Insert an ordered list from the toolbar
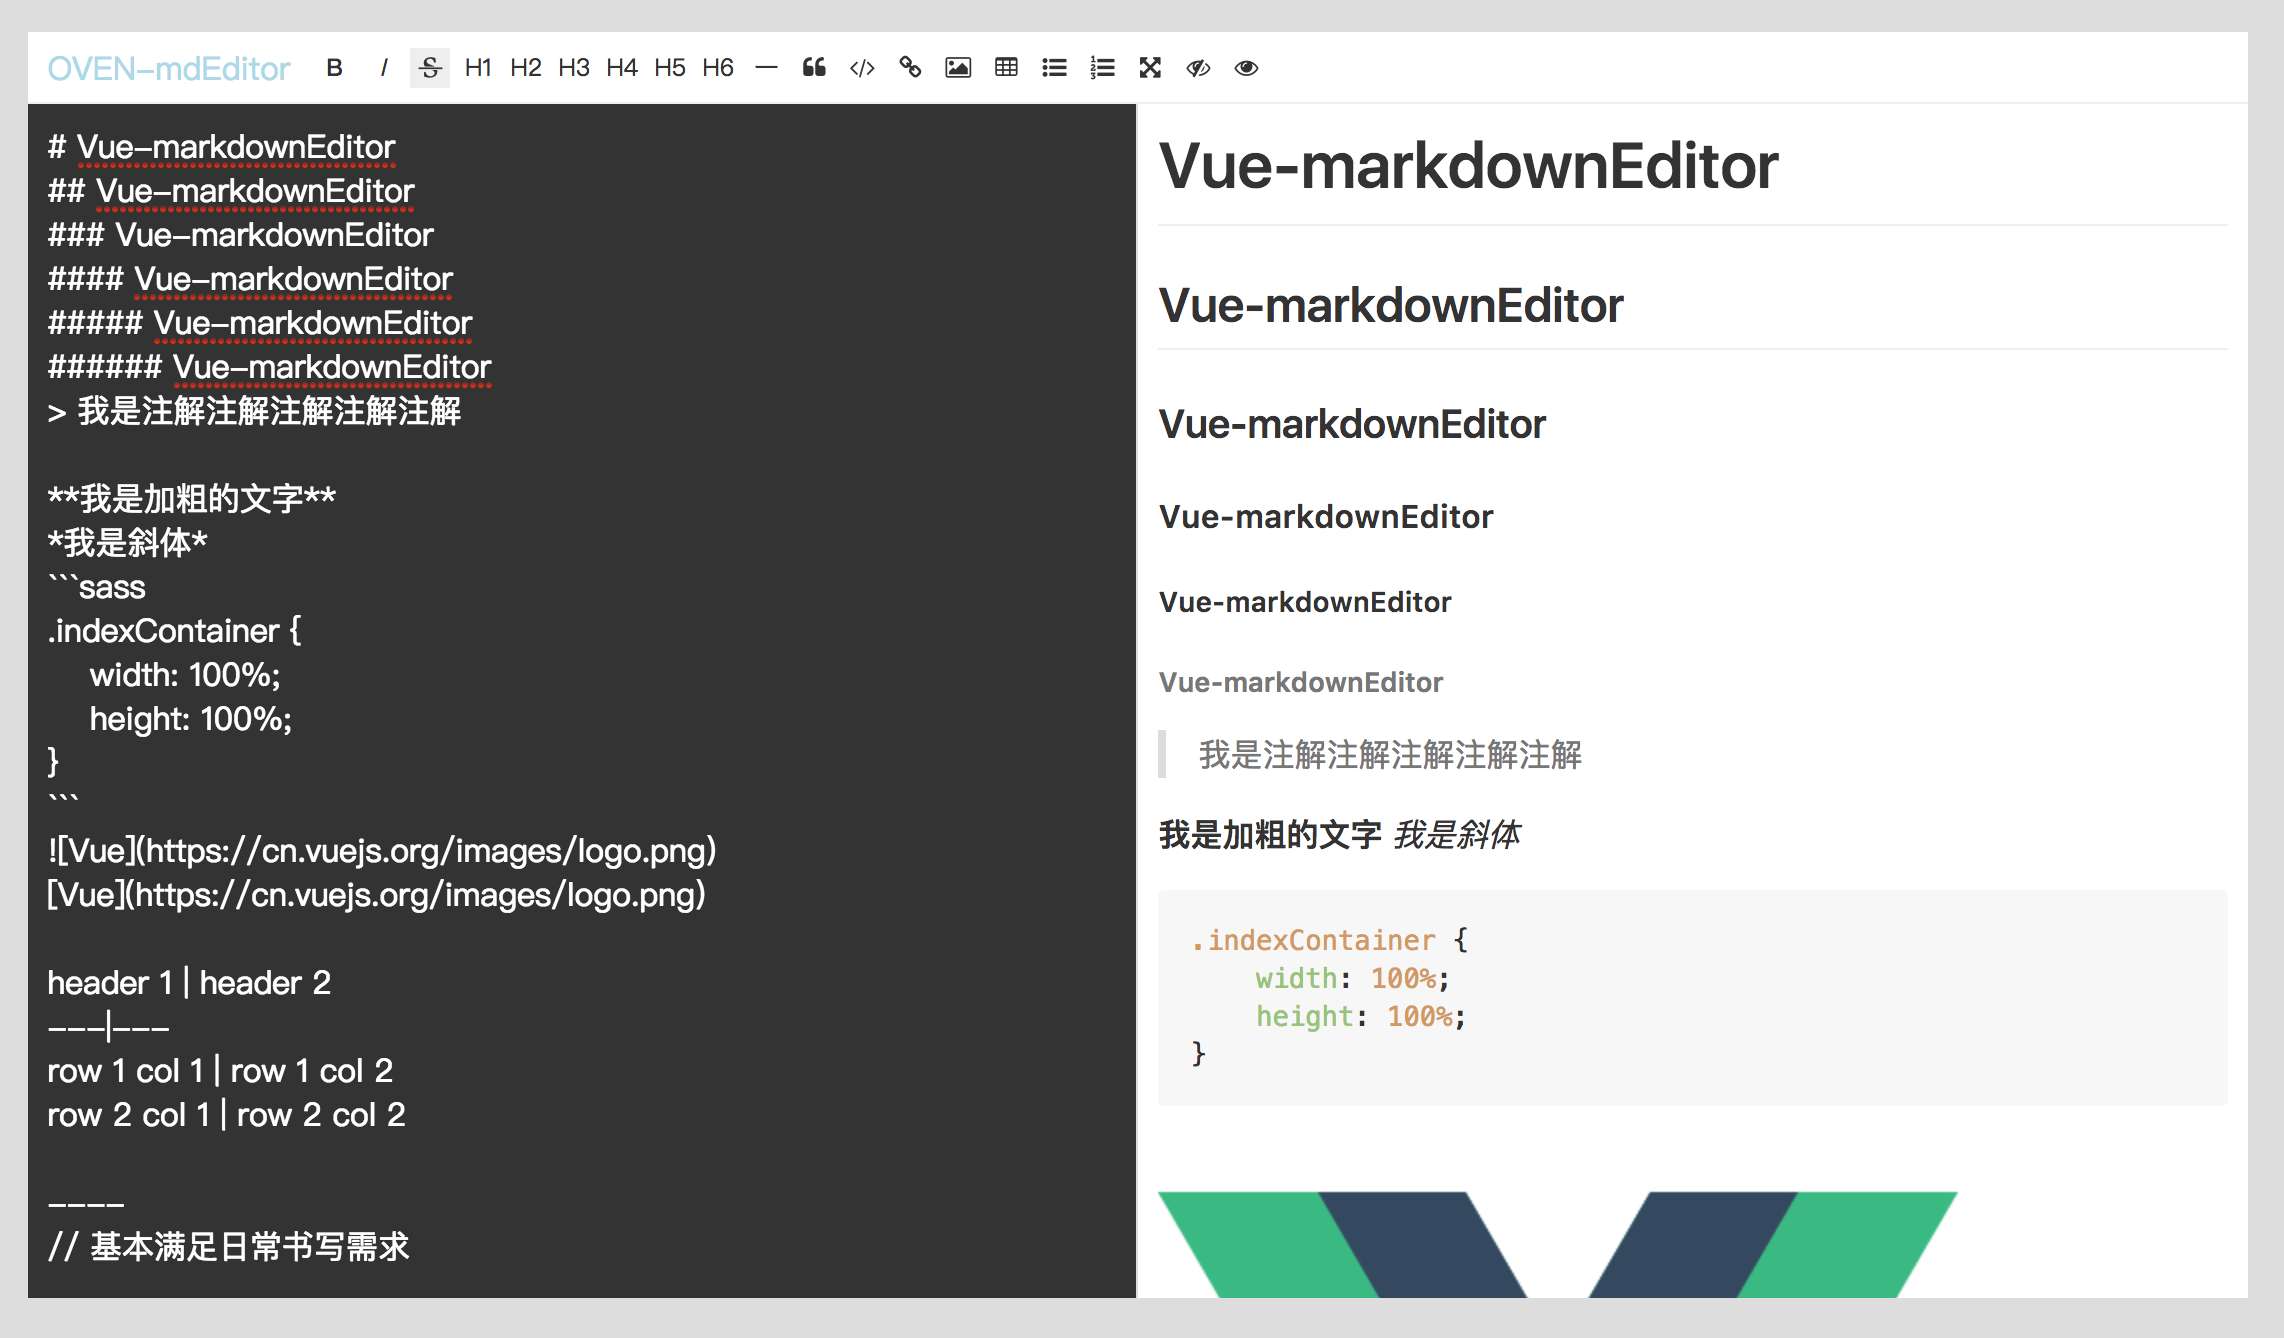 click(1102, 67)
